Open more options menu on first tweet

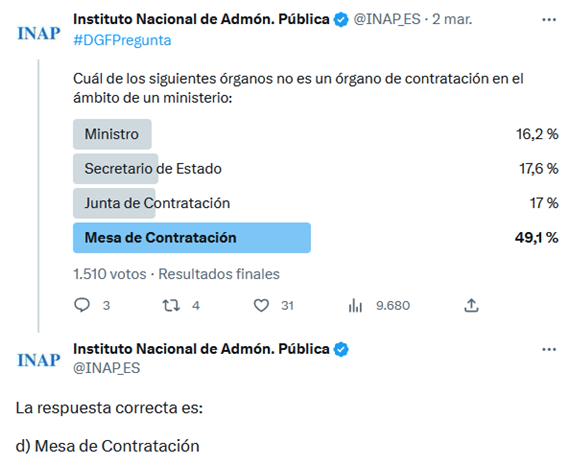pos(549,20)
